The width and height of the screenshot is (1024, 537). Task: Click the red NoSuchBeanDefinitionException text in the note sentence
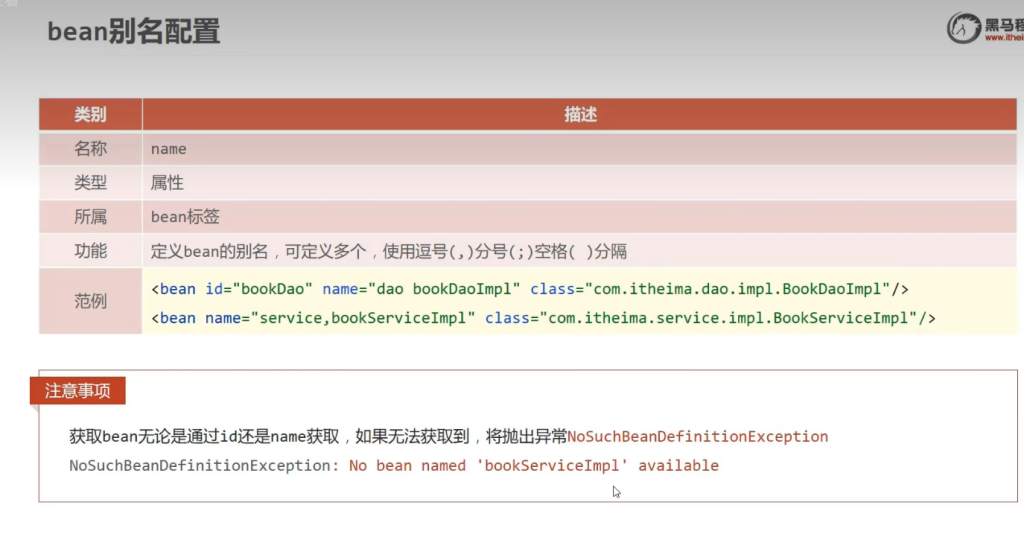(x=697, y=436)
